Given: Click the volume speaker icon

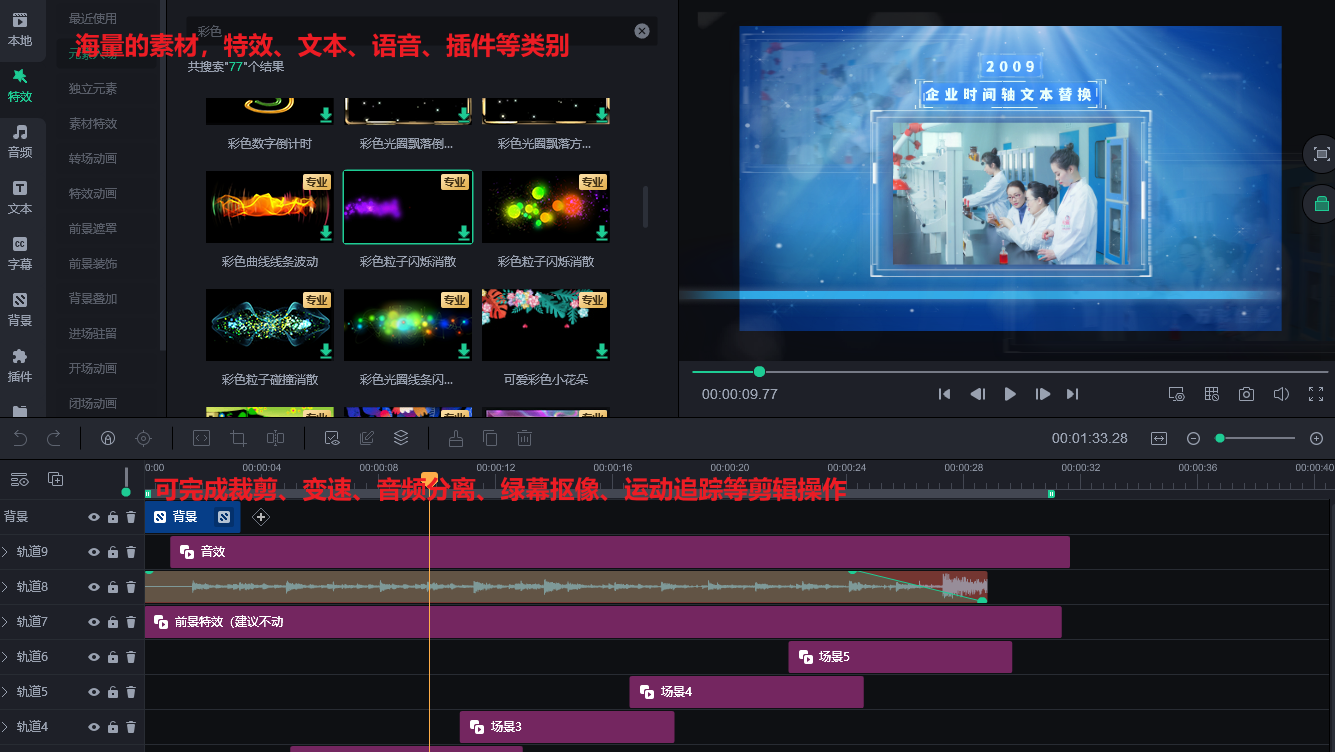Looking at the screenshot, I should click(x=1281, y=394).
